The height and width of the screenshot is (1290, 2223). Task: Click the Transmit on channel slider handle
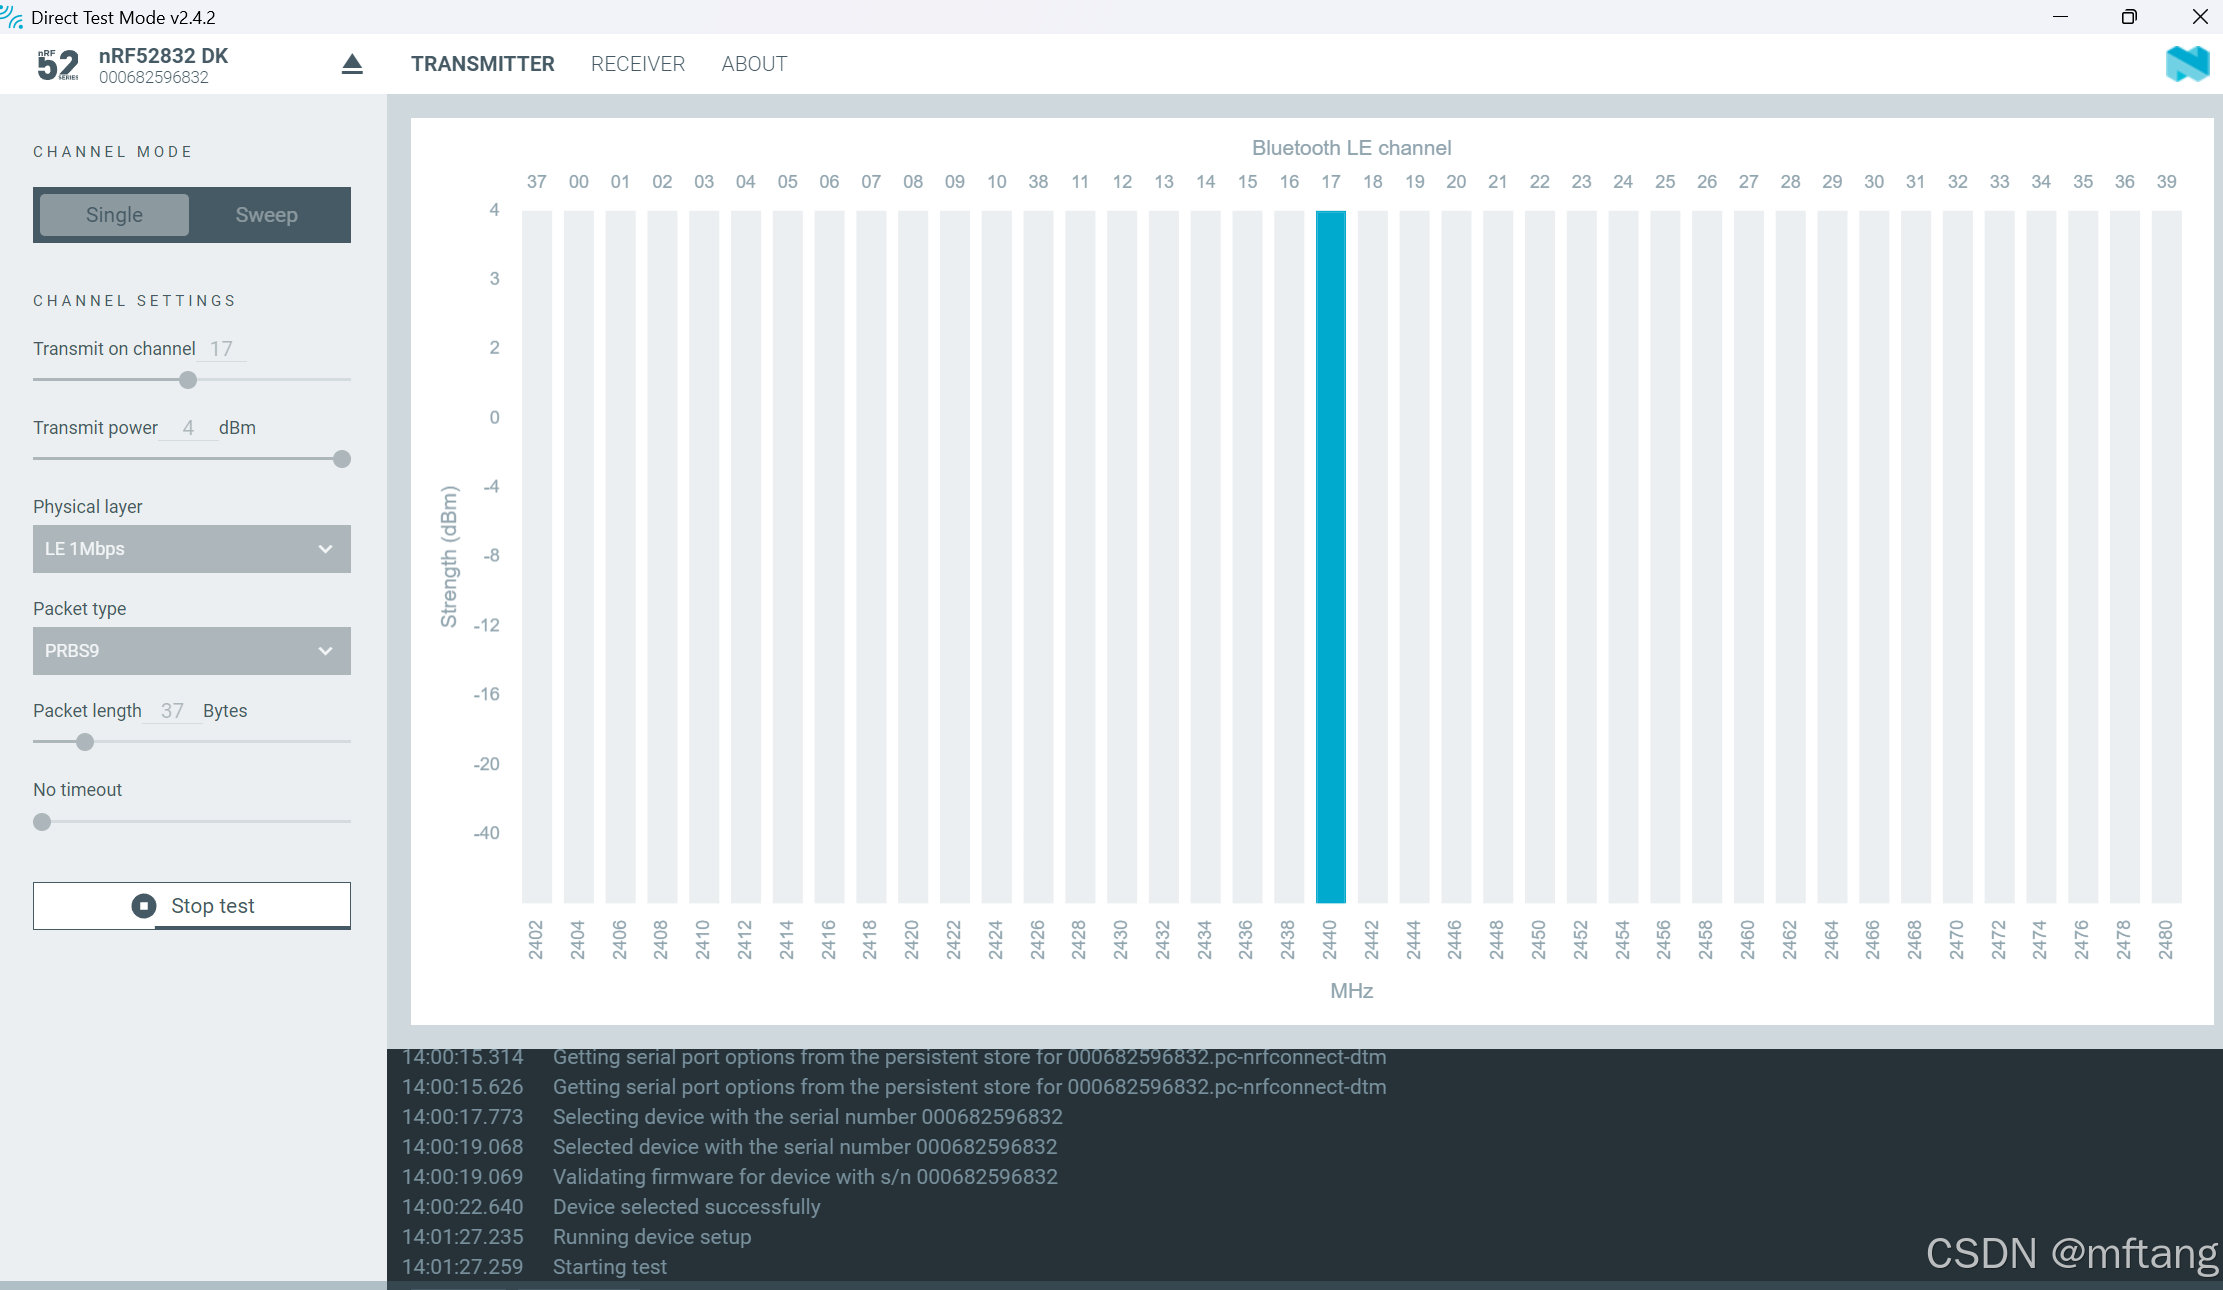tap(188, 380)
